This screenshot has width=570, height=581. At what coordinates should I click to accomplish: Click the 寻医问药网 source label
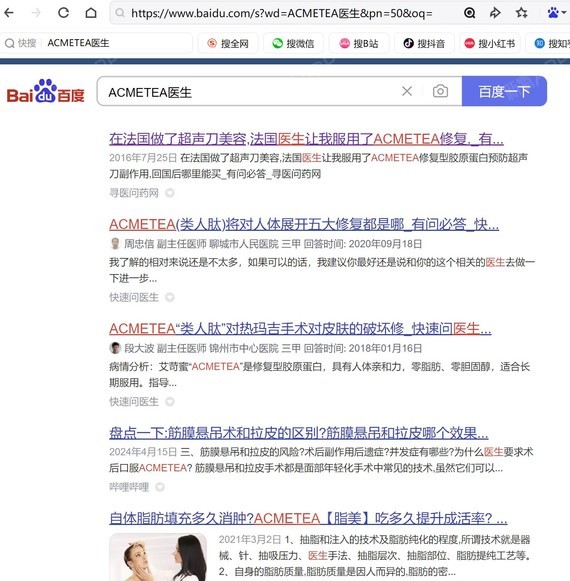pyautogui.click(x=134, y=193)
